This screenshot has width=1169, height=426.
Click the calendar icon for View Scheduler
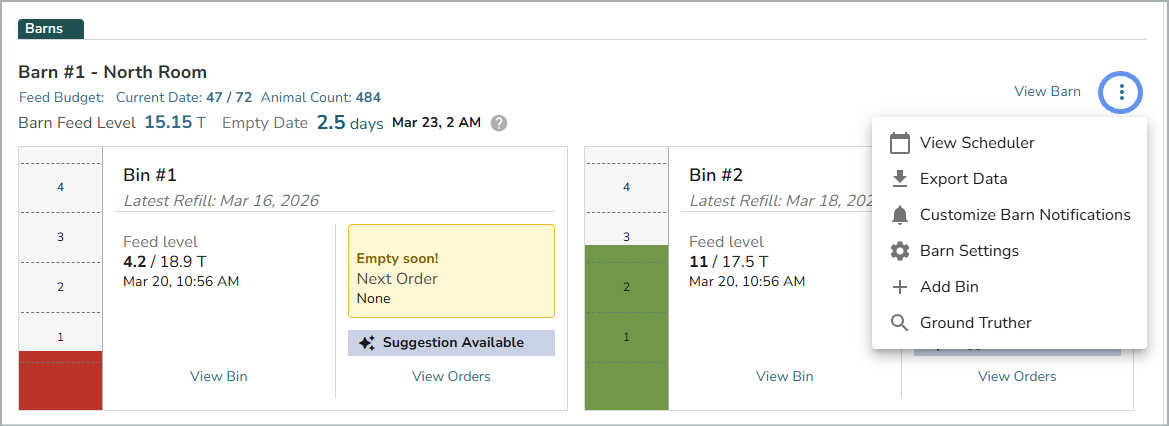[x=900, y=143]
